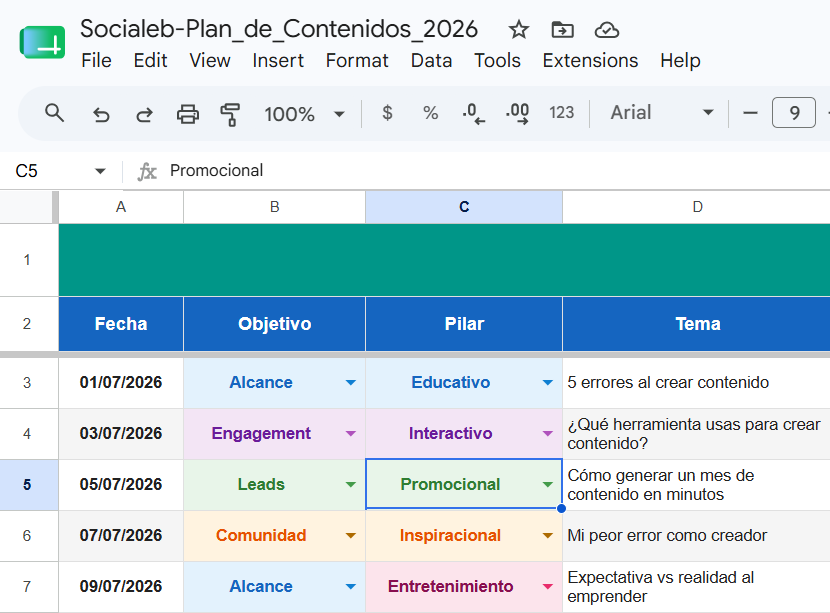Image resolution: width=830 pixels, height=613 pixels.
Task: Open the Educativo dropdown arrow
Action: (548, 383)
